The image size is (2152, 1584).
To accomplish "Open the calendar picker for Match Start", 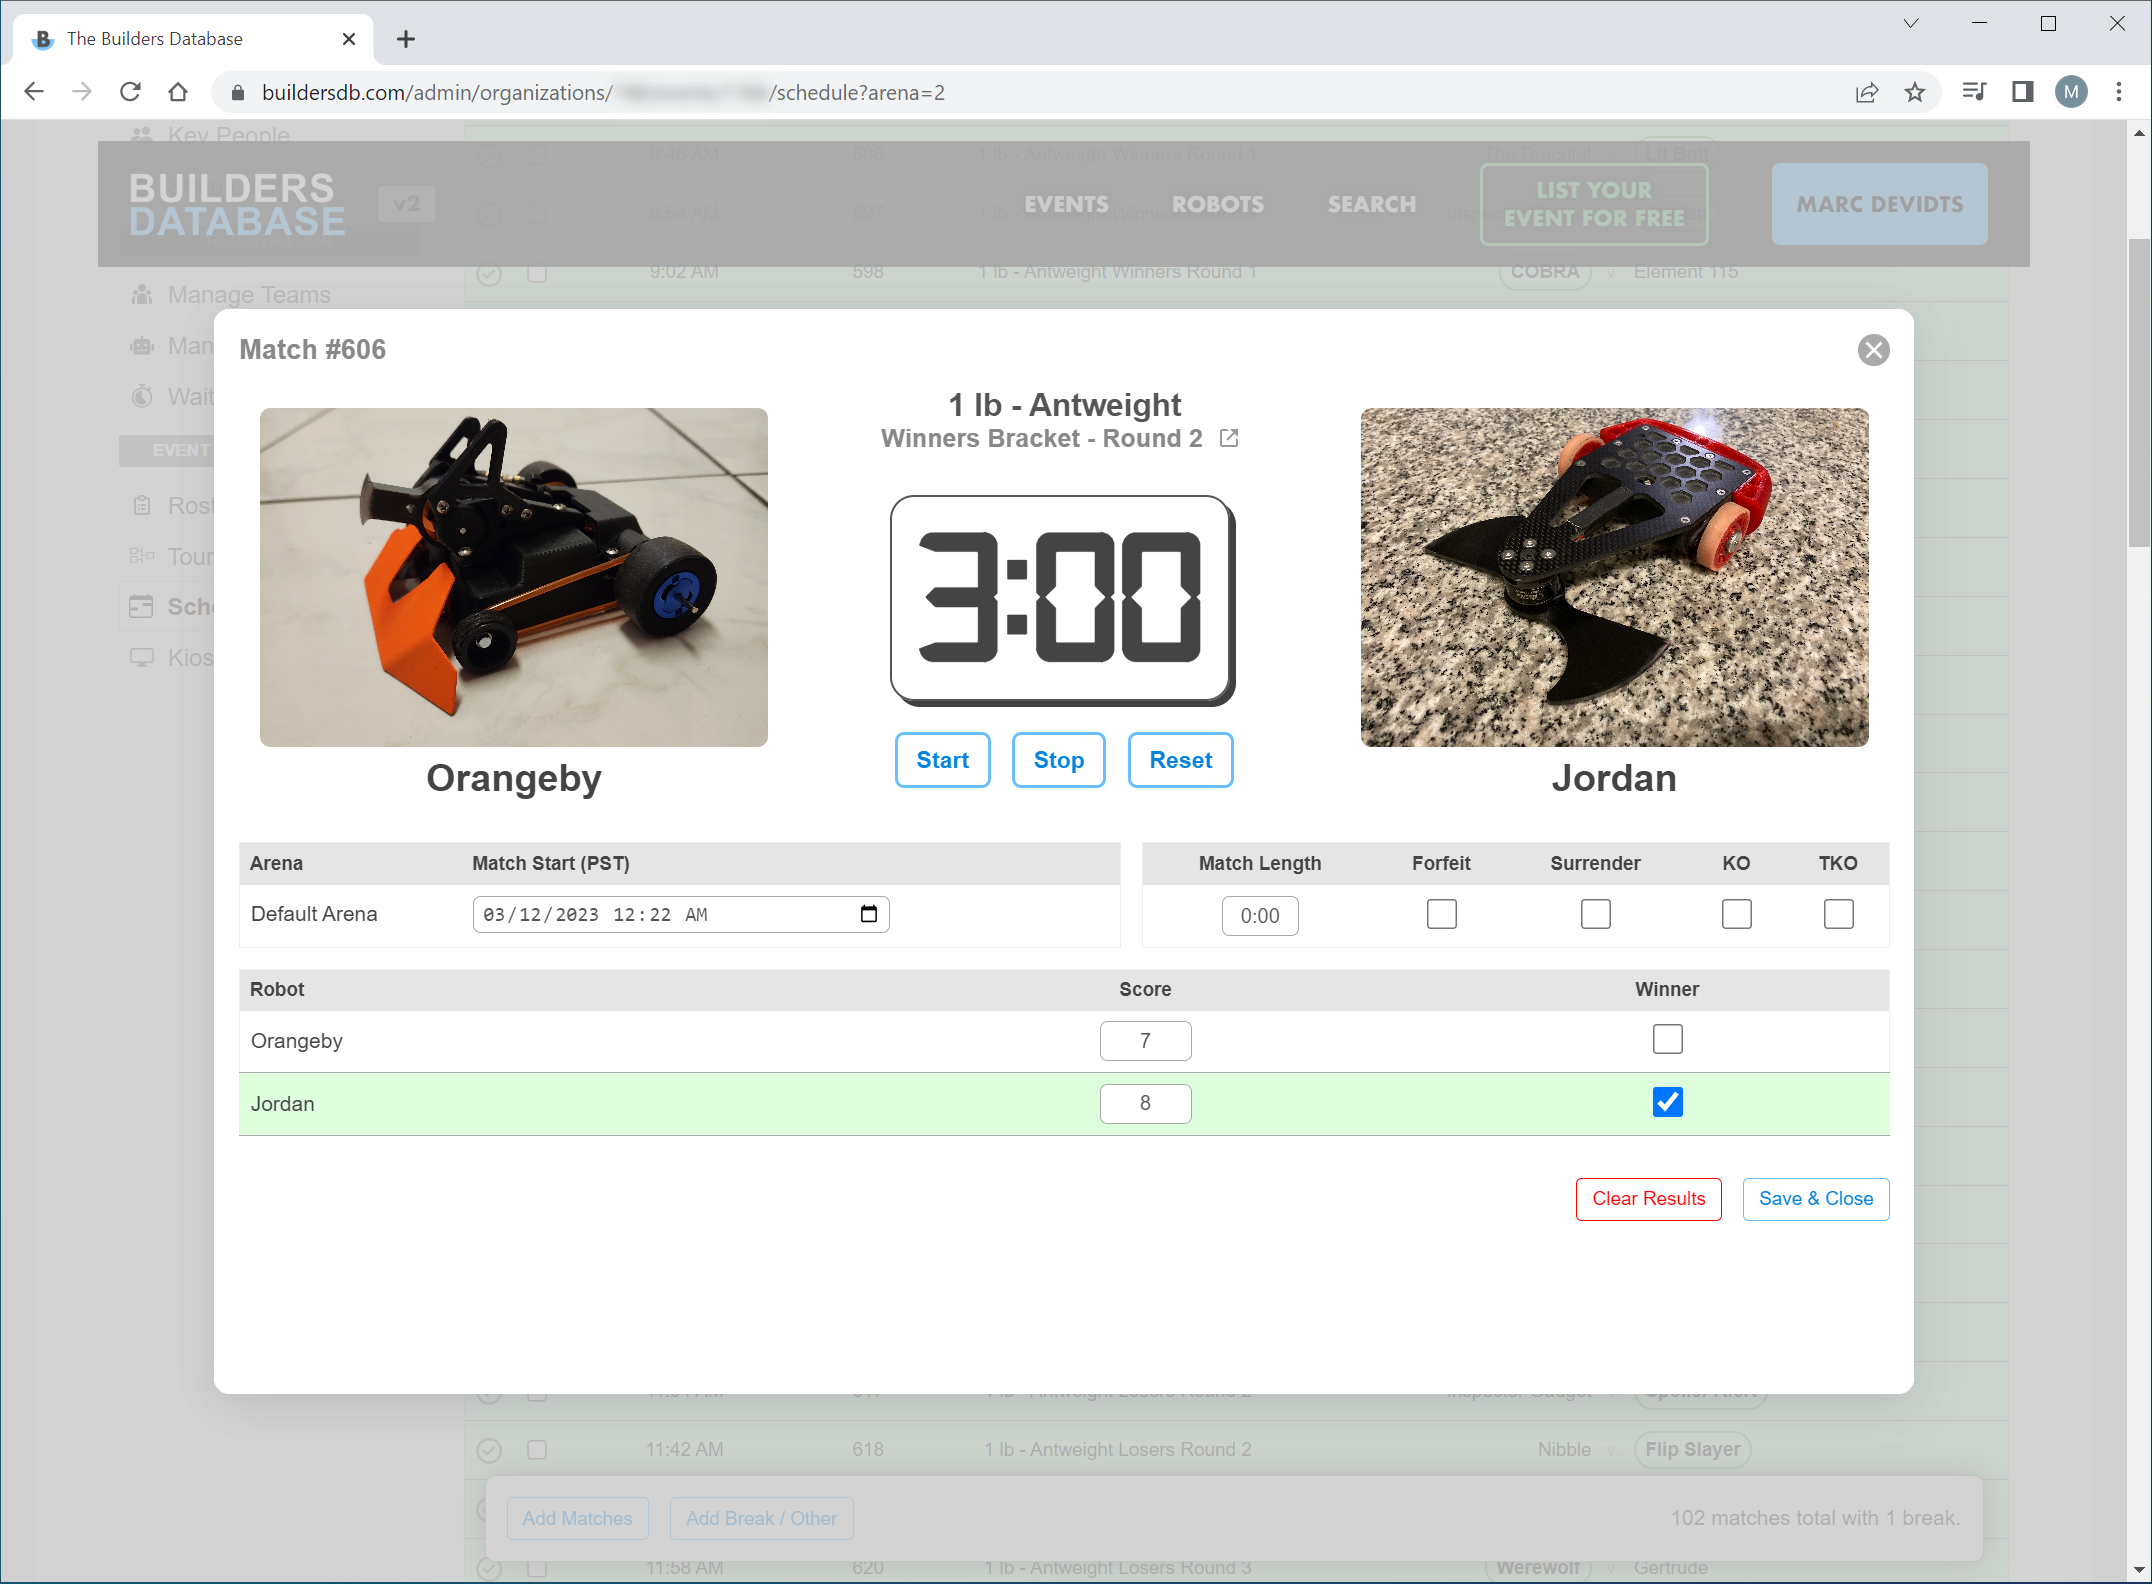I will [868, 914].
